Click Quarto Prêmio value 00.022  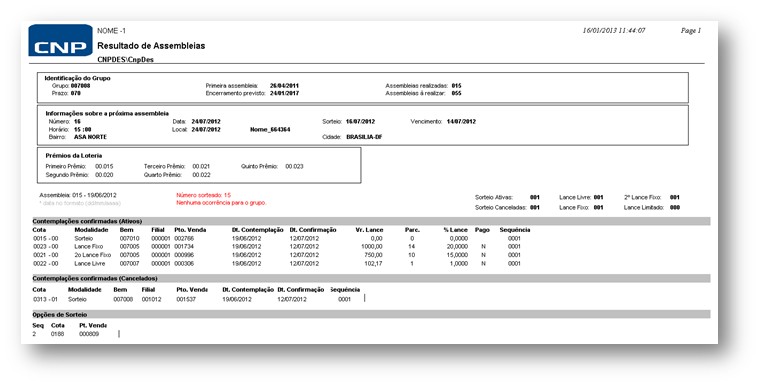click(201, 175)
